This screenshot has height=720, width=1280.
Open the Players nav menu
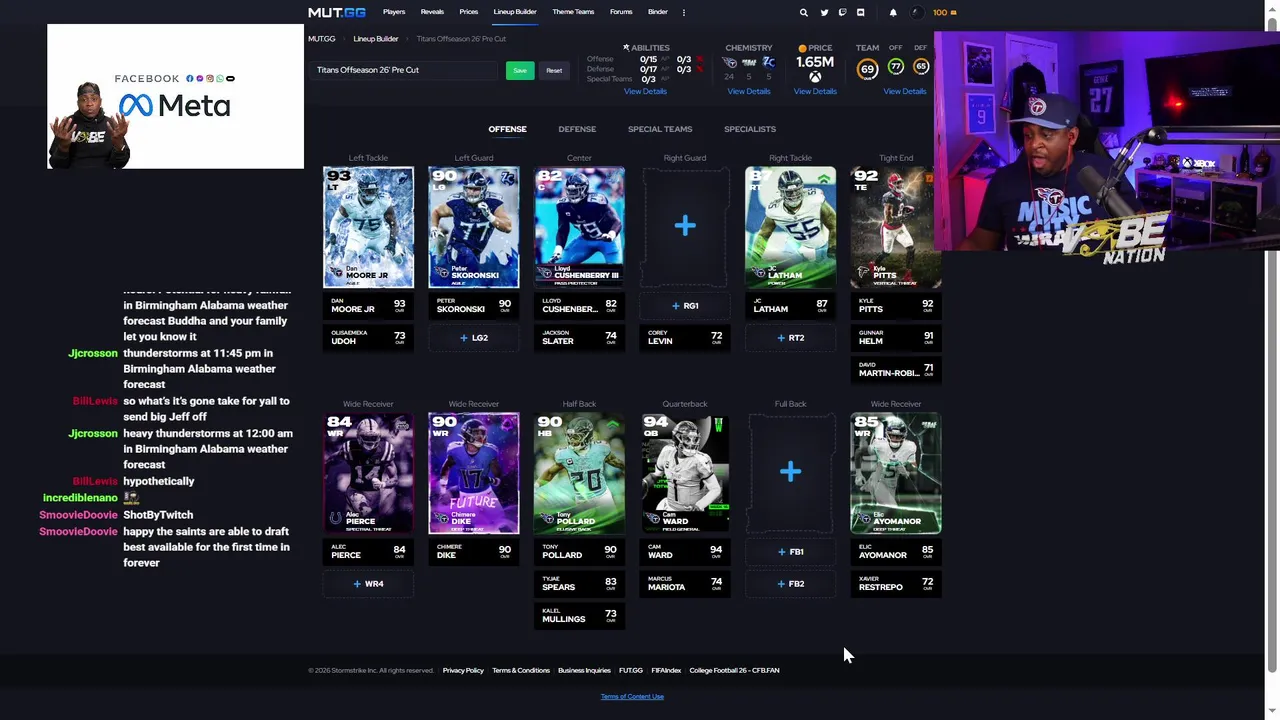pyautogui.click(x=394, y=12)
